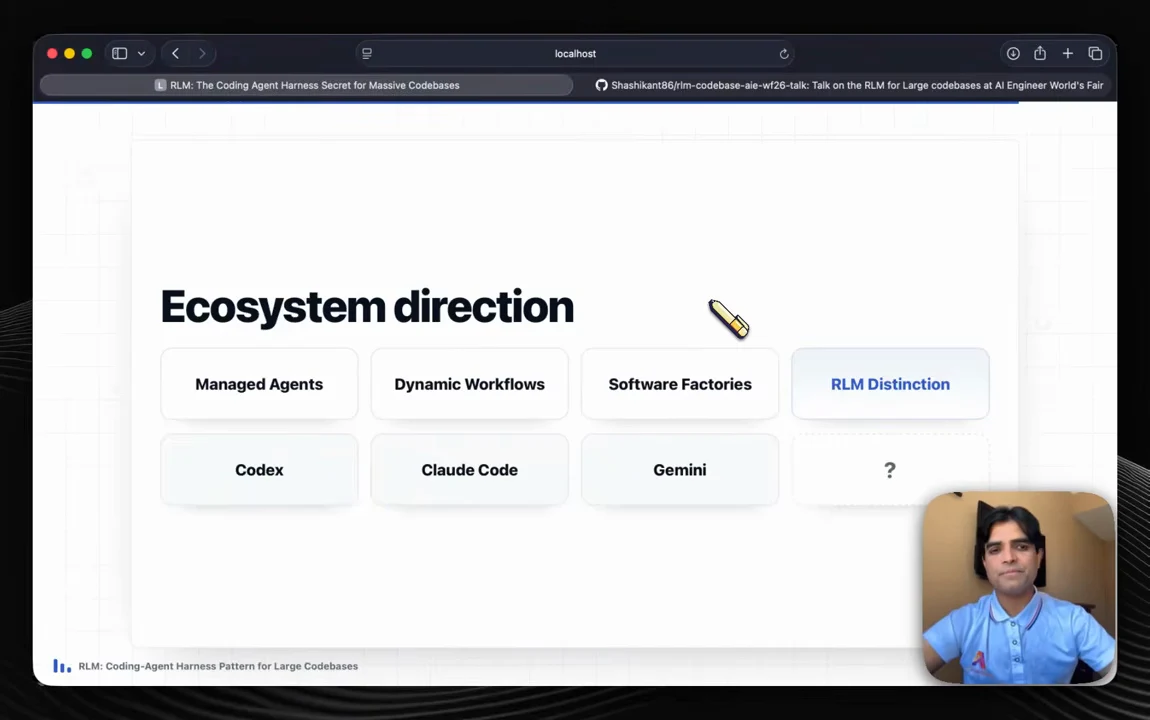
Task: Add a new tab with plus icon
Action: pyautogui.click(x=1068, y=54)
